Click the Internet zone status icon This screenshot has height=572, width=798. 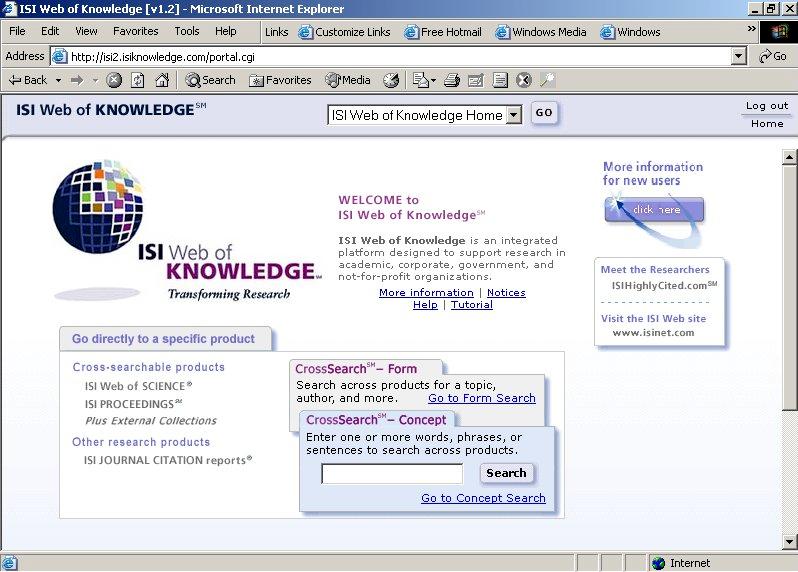point(659,563)
